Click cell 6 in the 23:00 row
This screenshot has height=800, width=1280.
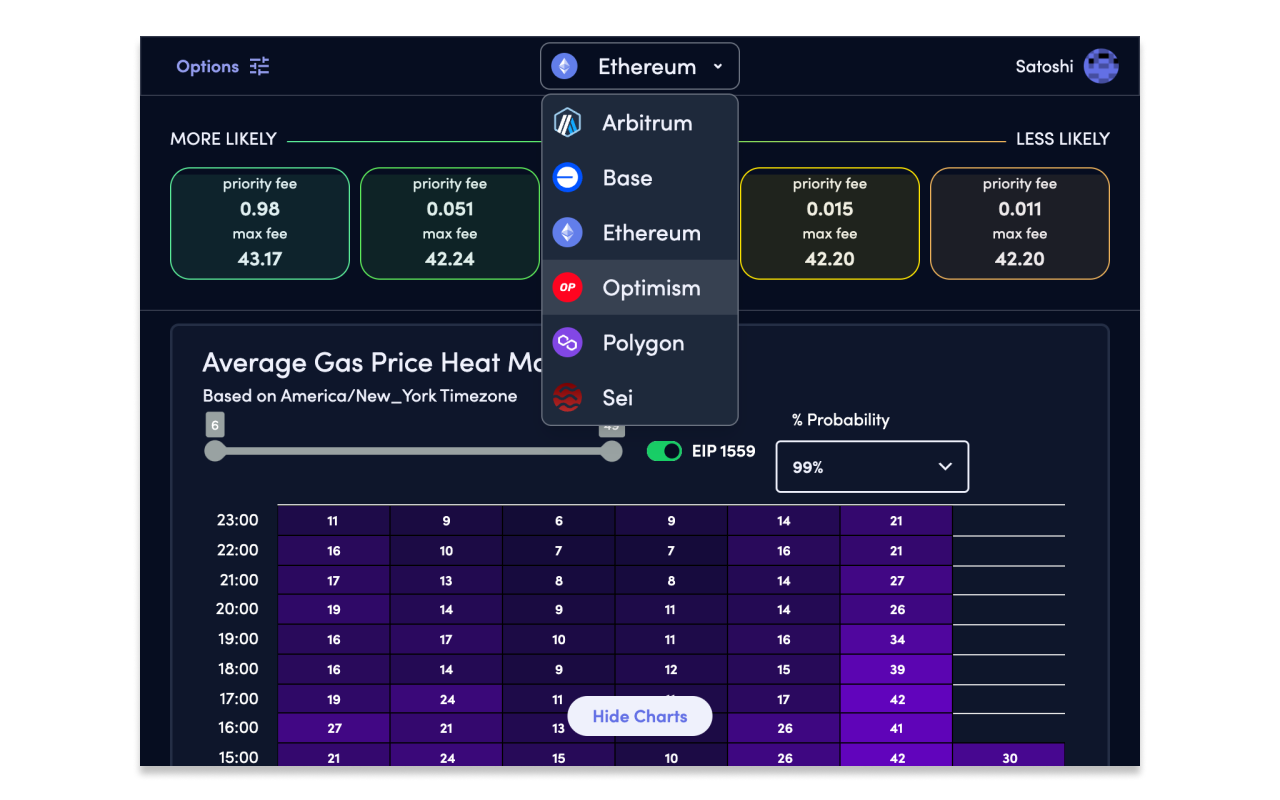click(559, 520)
